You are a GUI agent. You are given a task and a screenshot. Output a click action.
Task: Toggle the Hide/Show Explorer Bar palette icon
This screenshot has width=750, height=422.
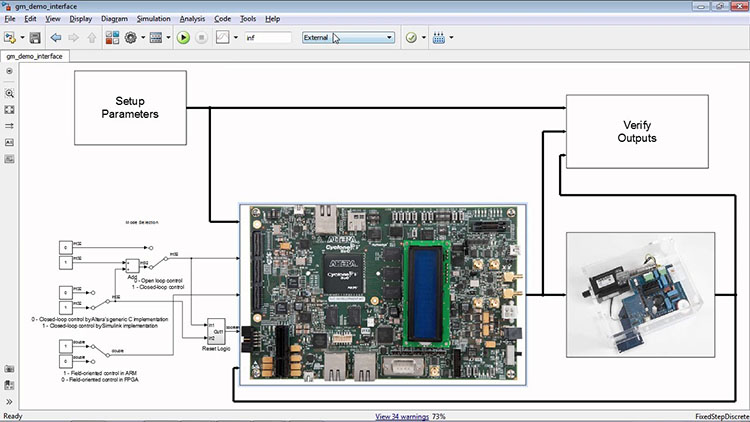tap(9, 71)
